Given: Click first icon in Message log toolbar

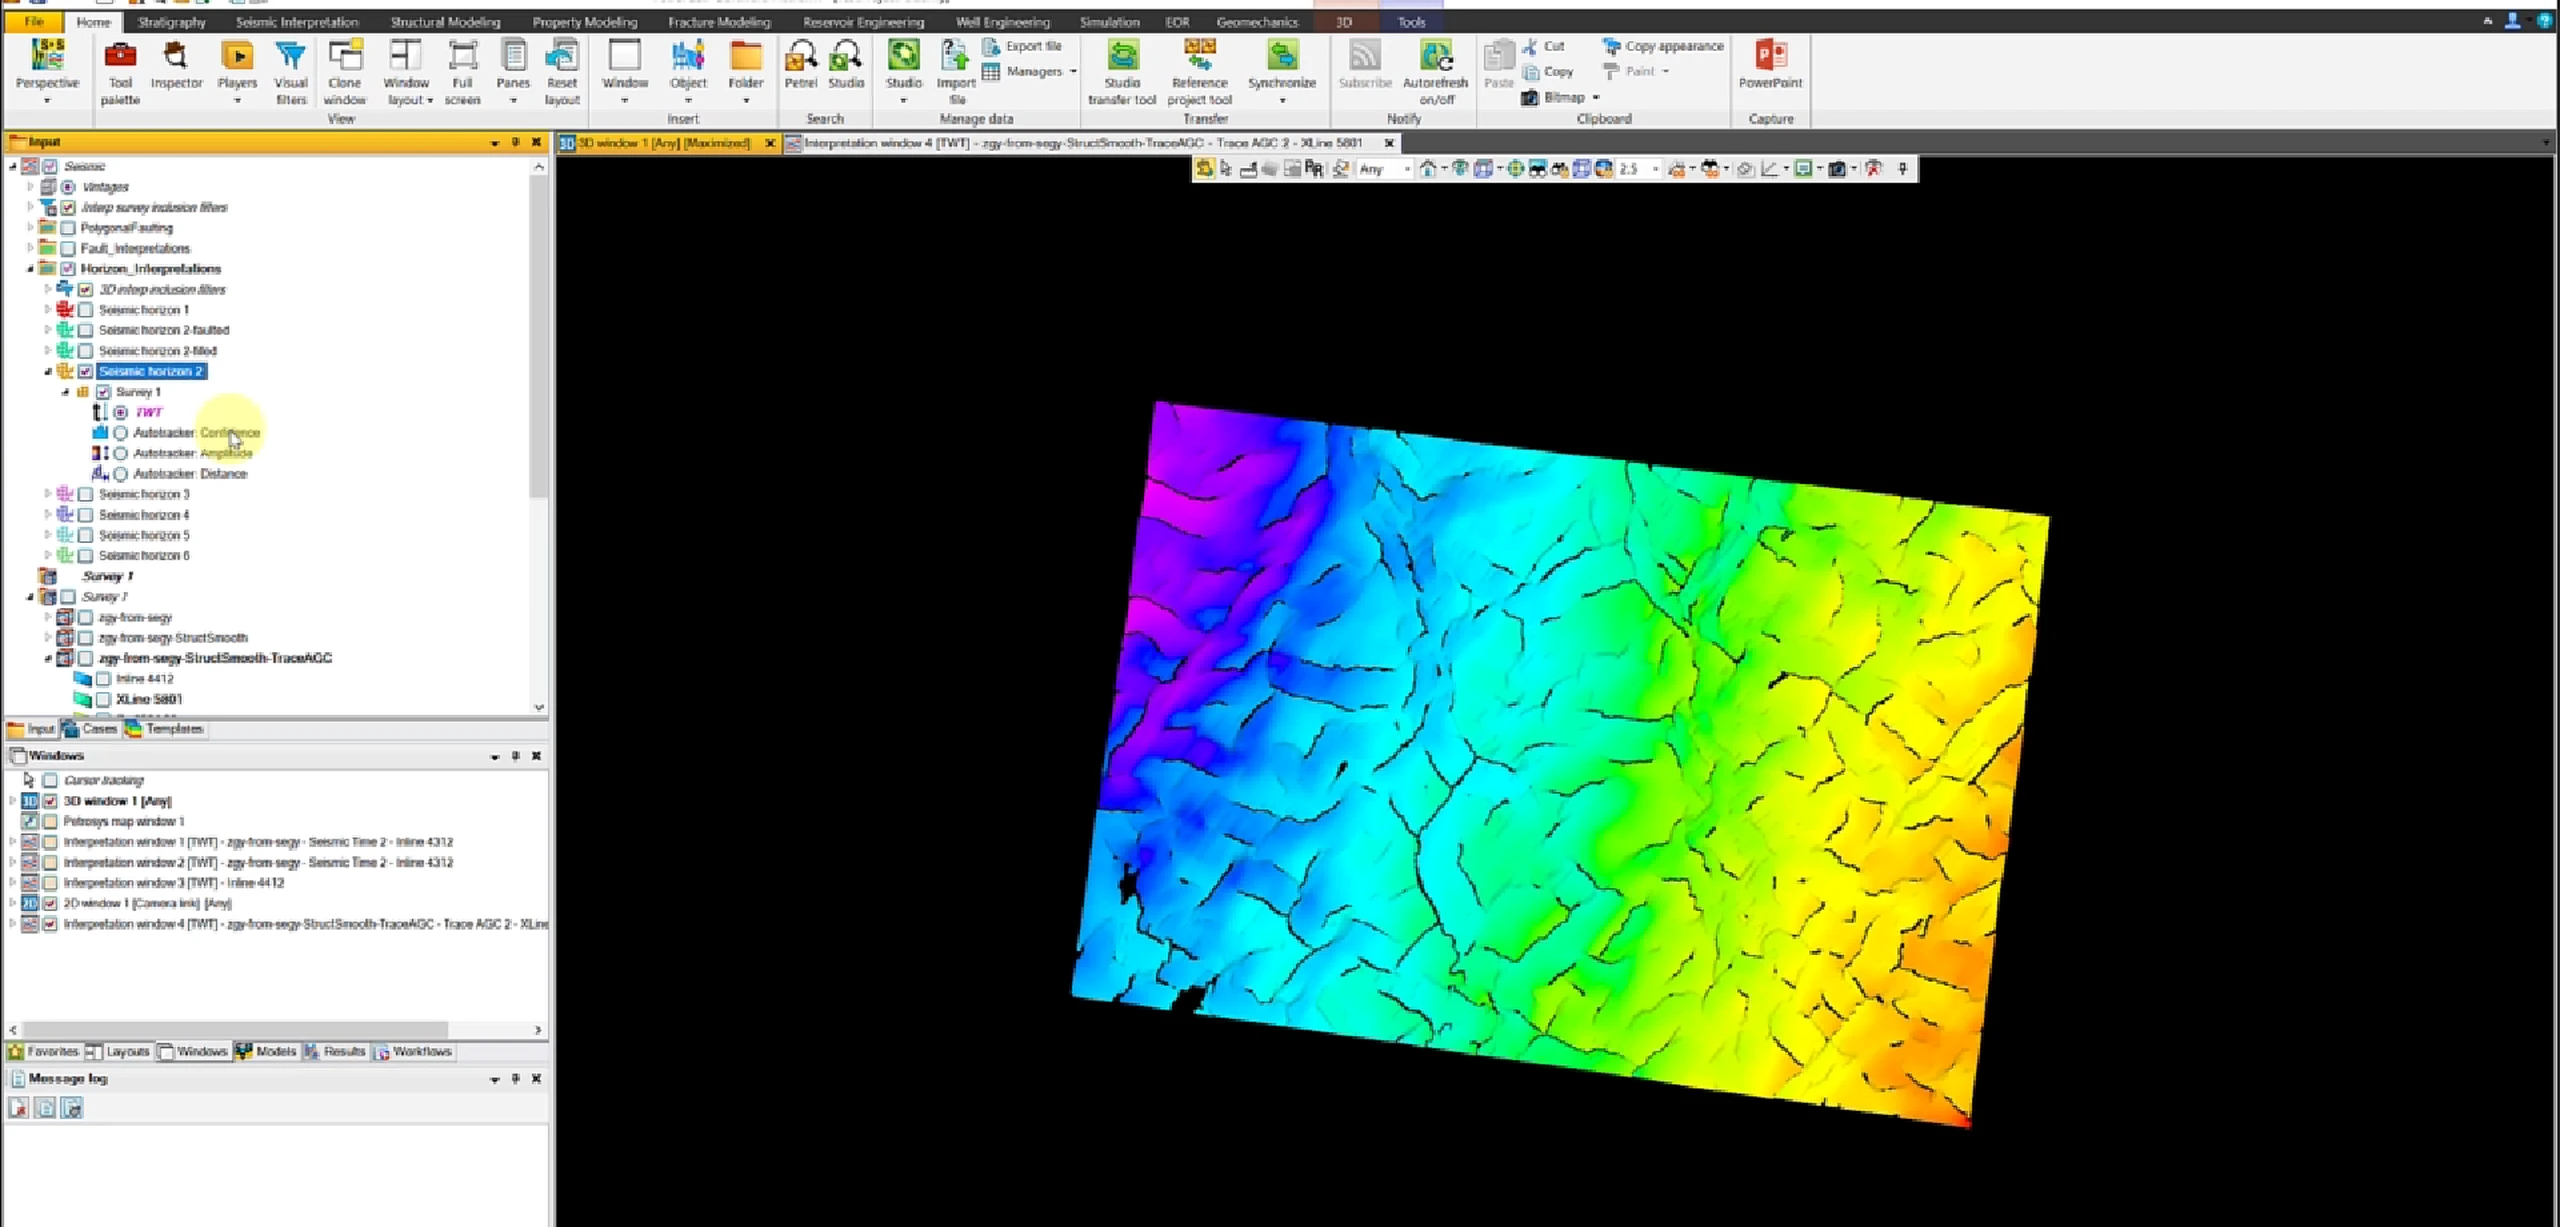Looking at the screenshot, I should pyautogui.click(x=18, y=1107).
